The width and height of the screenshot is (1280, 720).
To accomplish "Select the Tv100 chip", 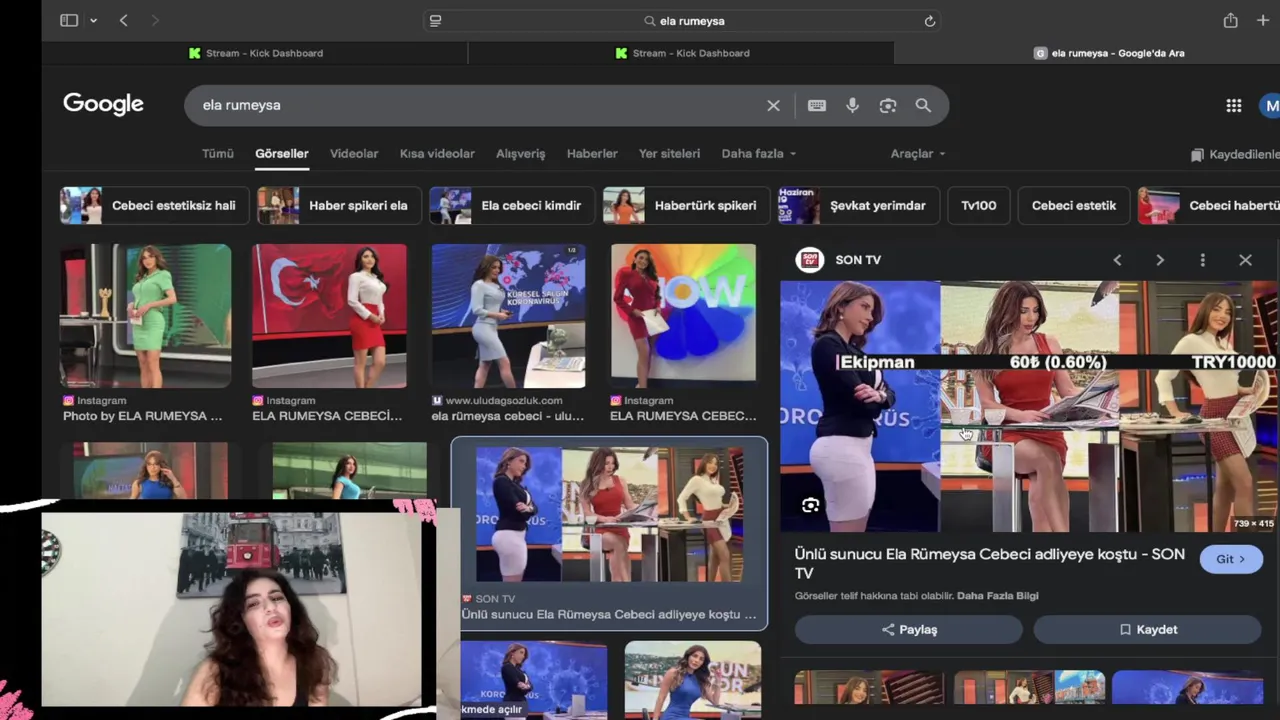I will click(978, 205).
